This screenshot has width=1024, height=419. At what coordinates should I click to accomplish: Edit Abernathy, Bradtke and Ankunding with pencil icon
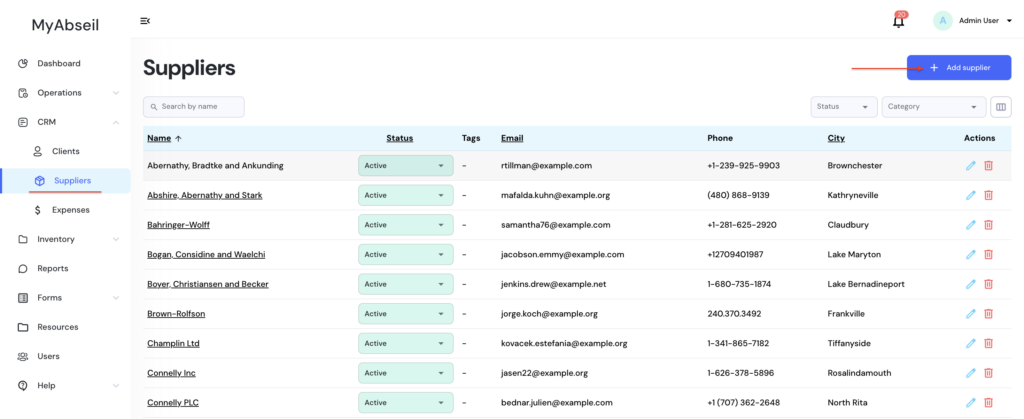(x=970, y=166)
